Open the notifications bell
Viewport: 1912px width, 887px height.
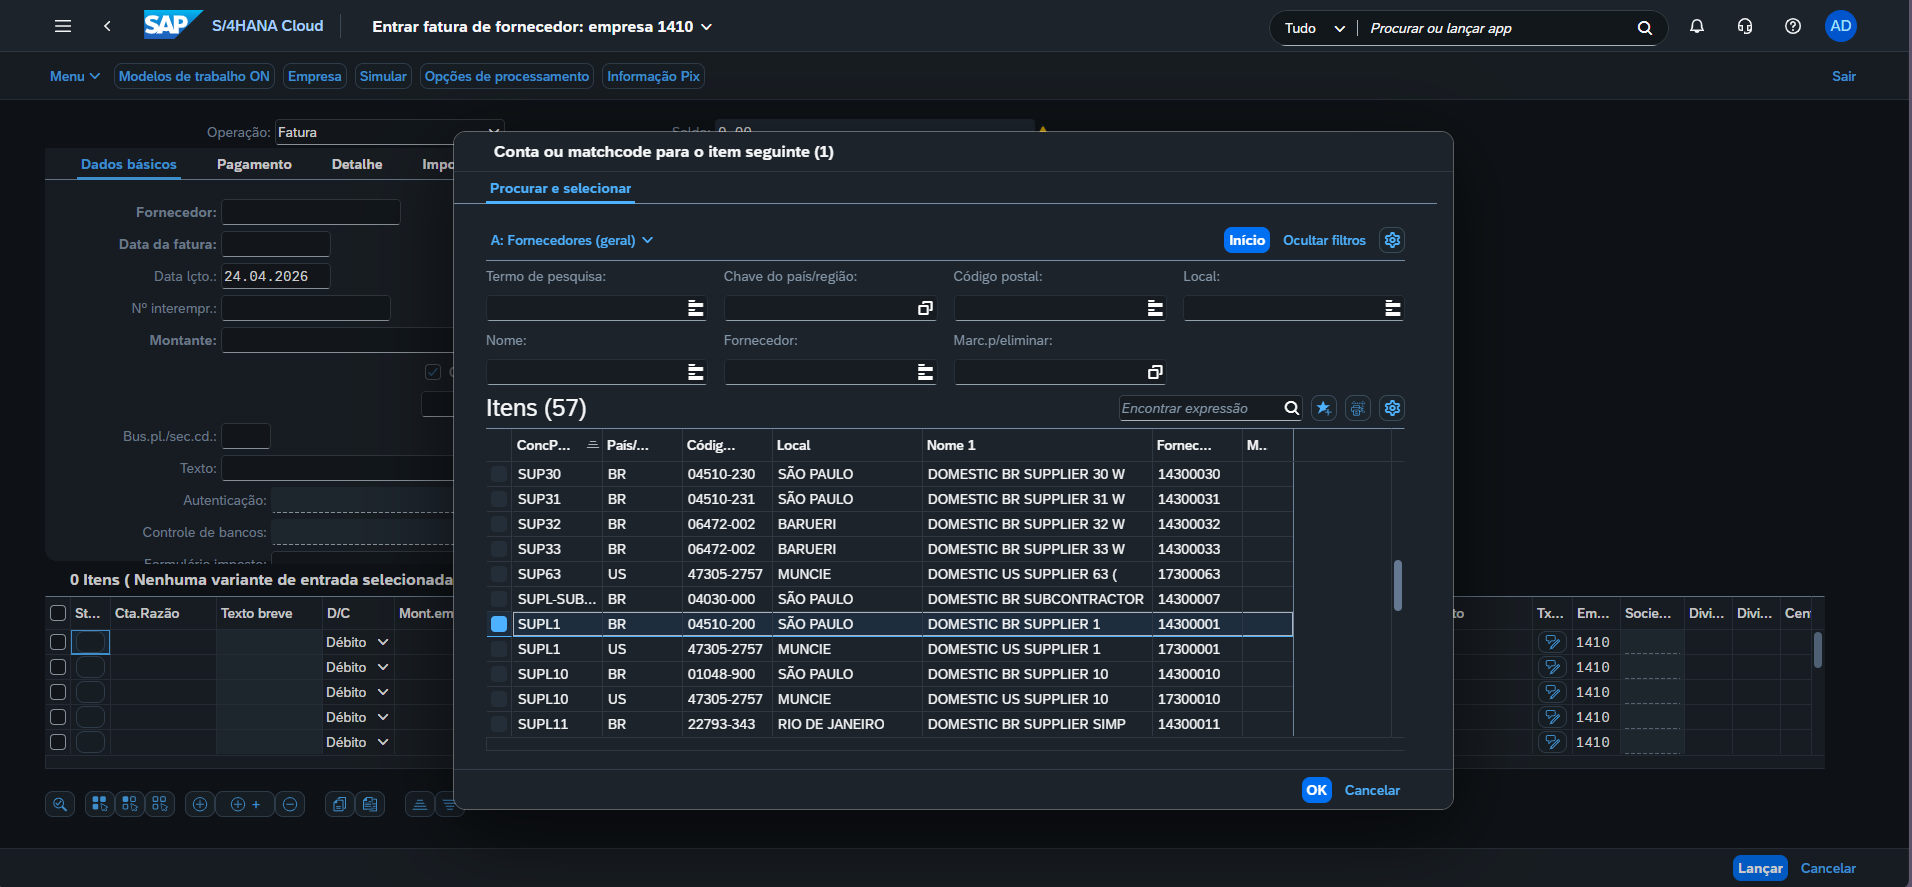(1697, 27)
